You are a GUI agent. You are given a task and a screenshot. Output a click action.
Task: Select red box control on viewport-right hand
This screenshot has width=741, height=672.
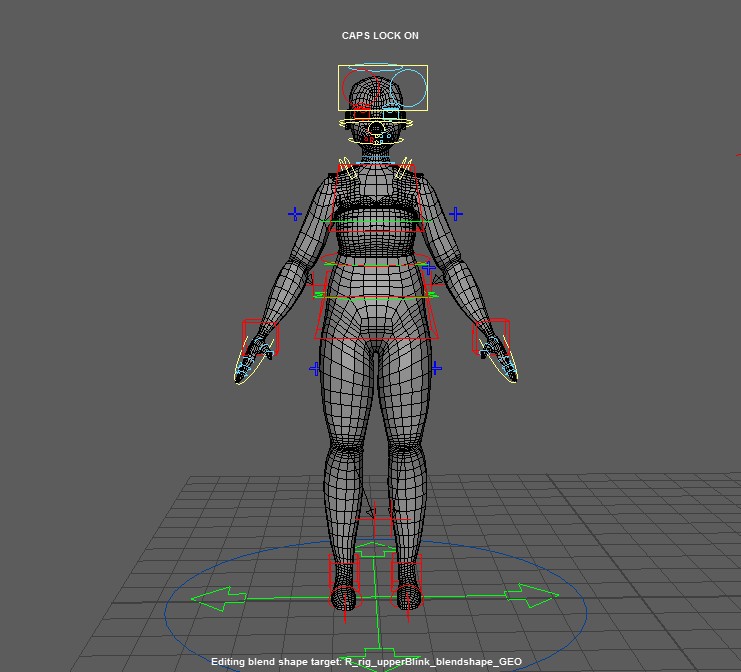click(x=491, y=336)
